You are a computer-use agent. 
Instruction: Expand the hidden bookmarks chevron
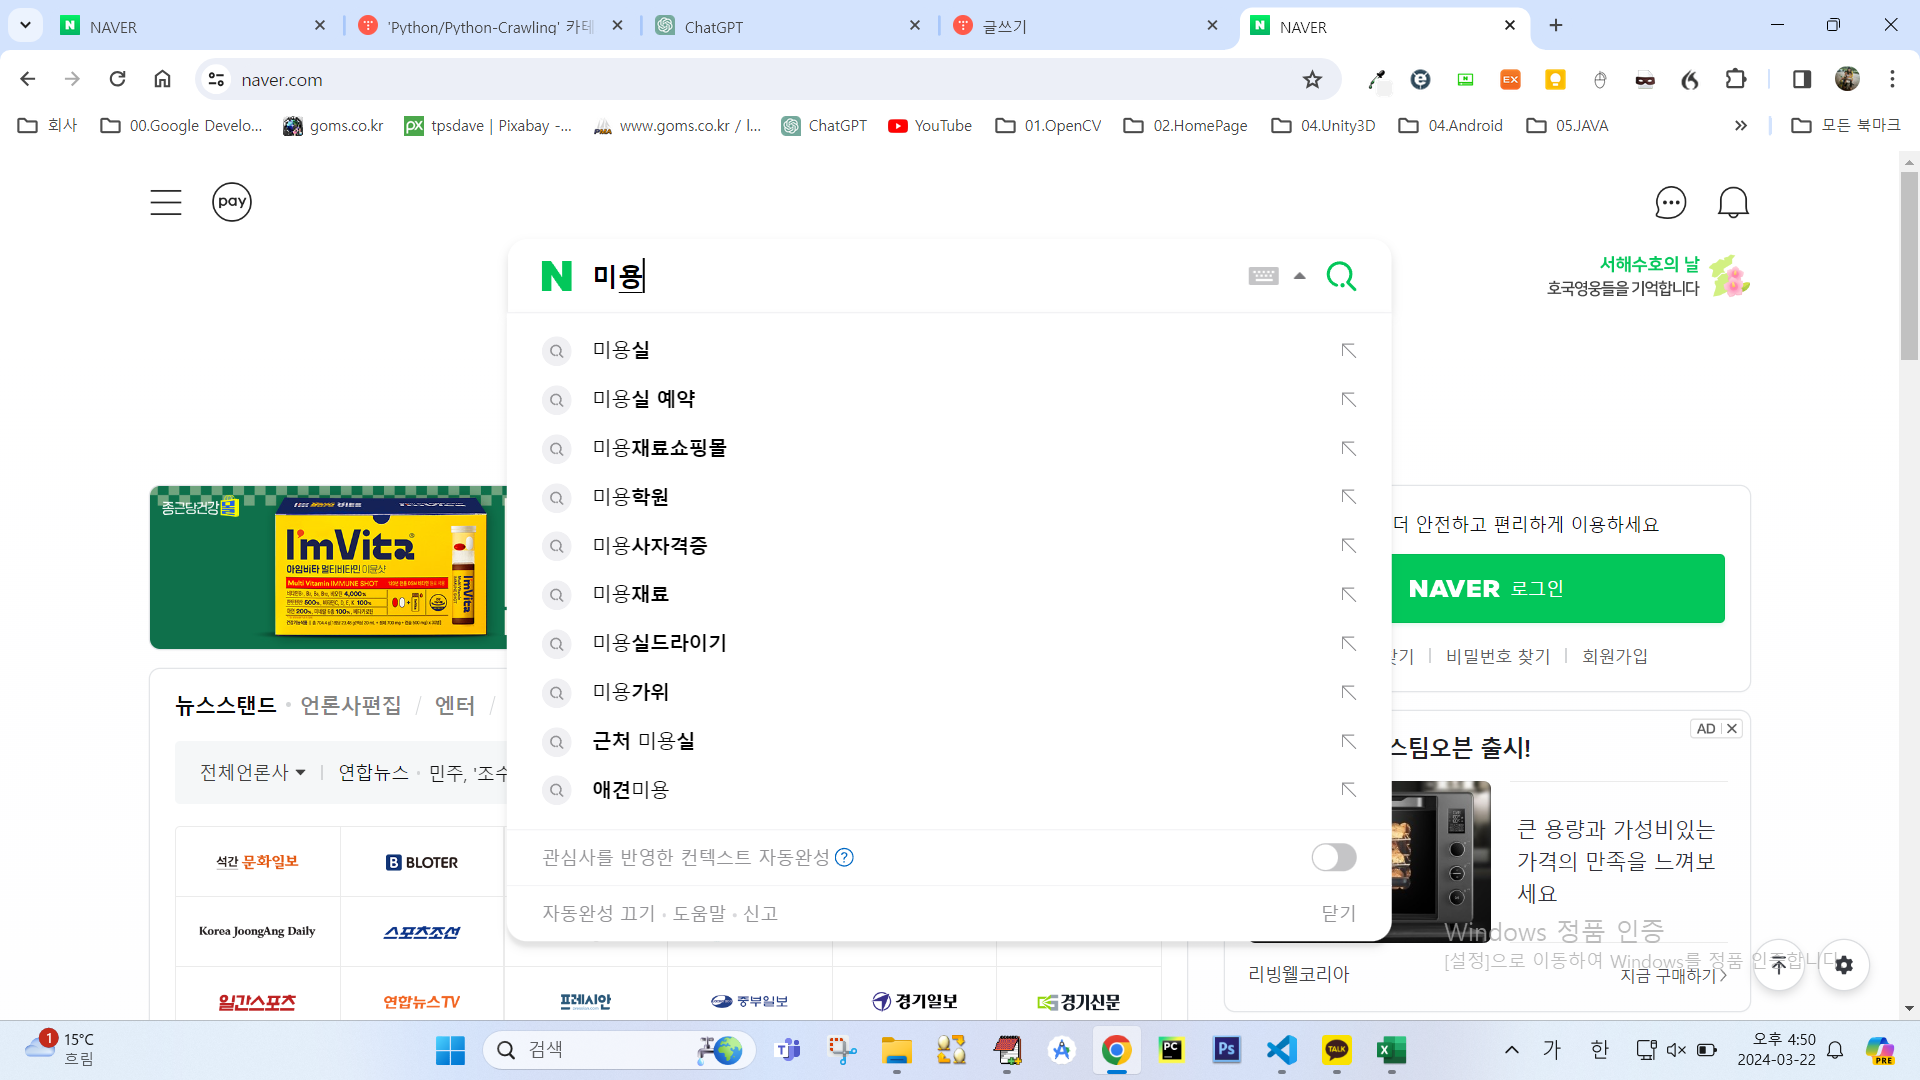tap(1740, 126)
